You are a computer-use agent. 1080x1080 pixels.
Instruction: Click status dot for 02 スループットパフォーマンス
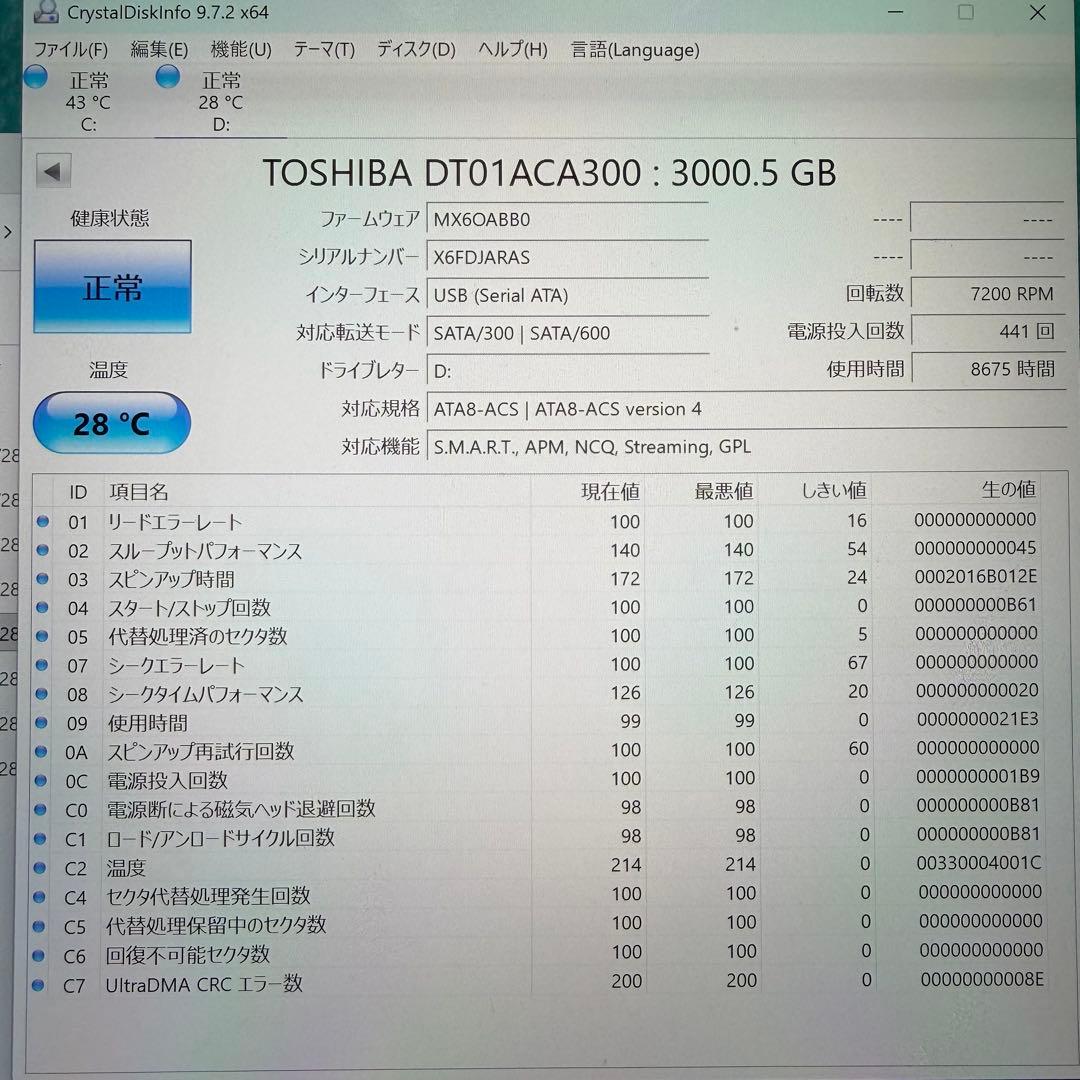[x=43, y=550]
